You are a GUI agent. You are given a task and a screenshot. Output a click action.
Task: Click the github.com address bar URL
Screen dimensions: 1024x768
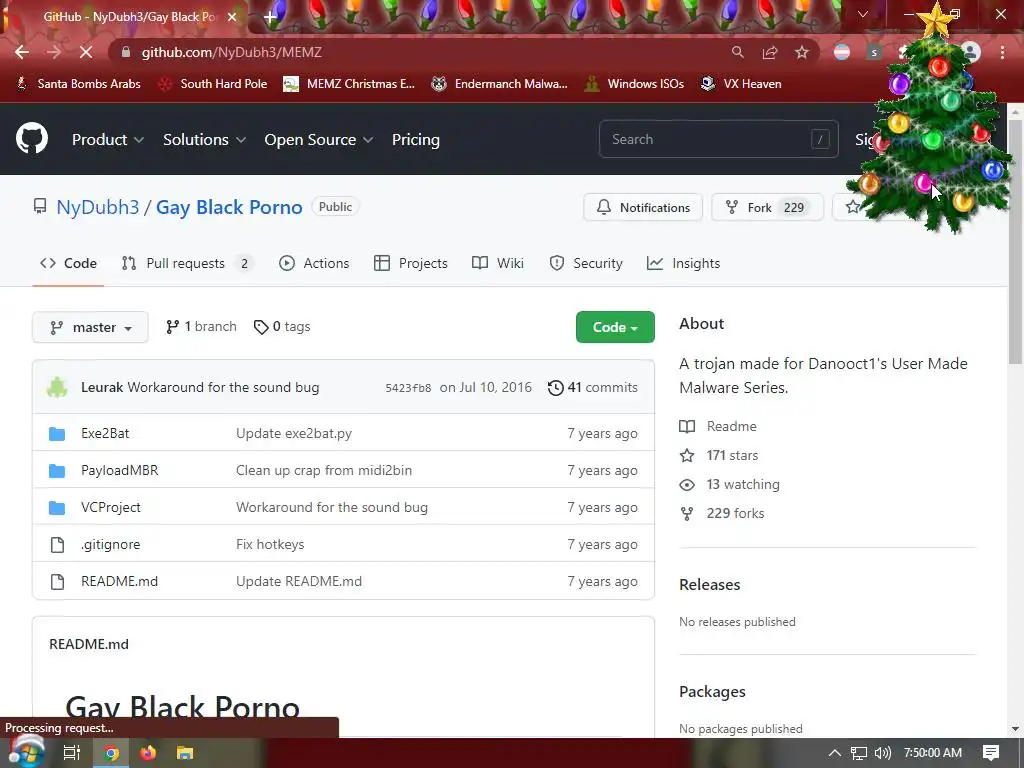click(x=232, y=52)
